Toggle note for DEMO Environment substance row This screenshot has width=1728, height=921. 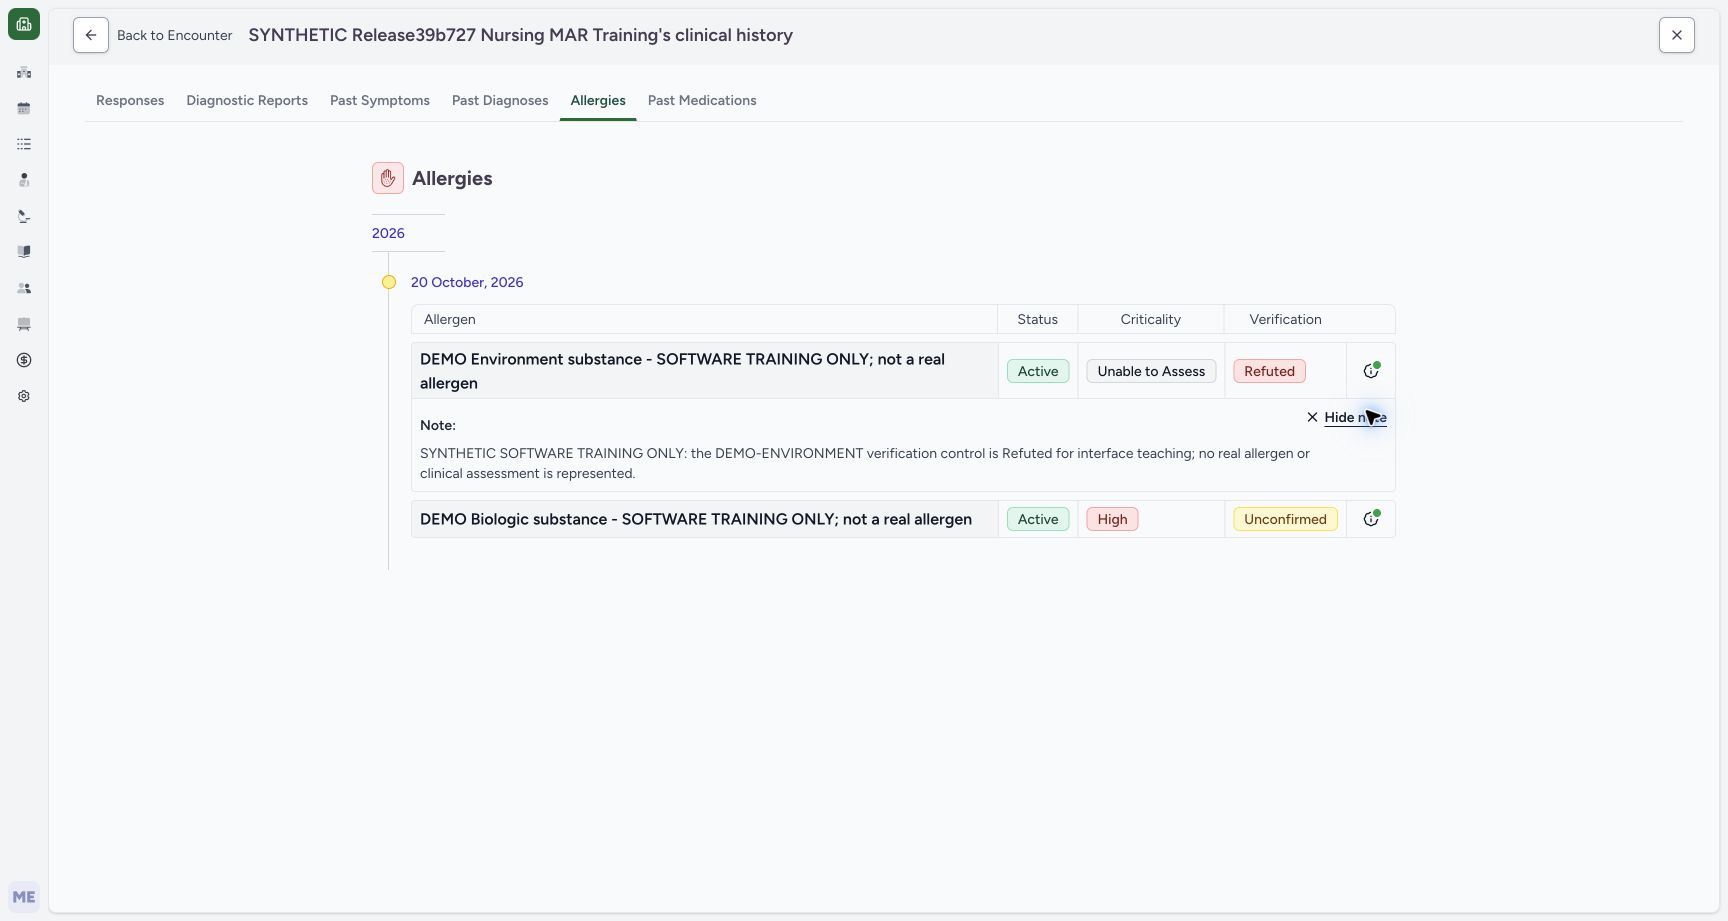[x=1371, y=371]
